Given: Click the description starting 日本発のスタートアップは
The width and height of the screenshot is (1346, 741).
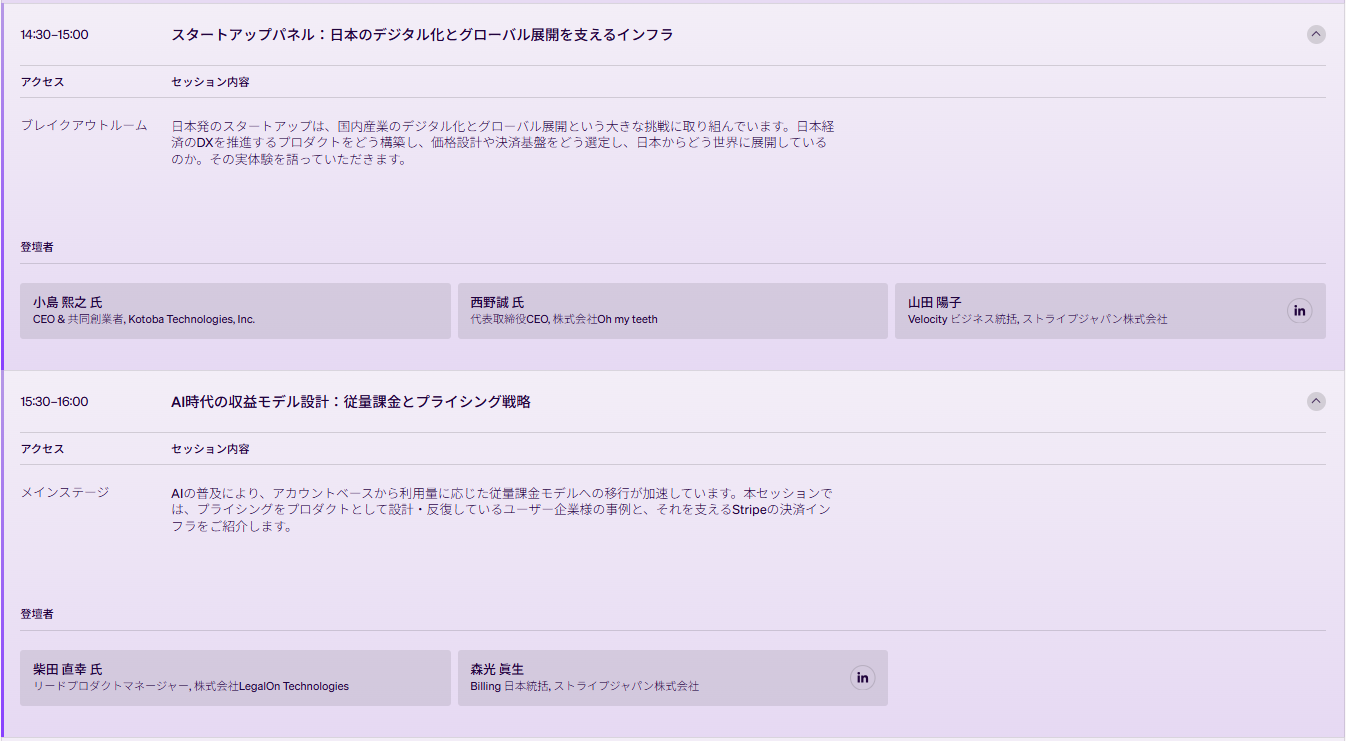Looking at the screenshot, I should (x=503, y=143).
